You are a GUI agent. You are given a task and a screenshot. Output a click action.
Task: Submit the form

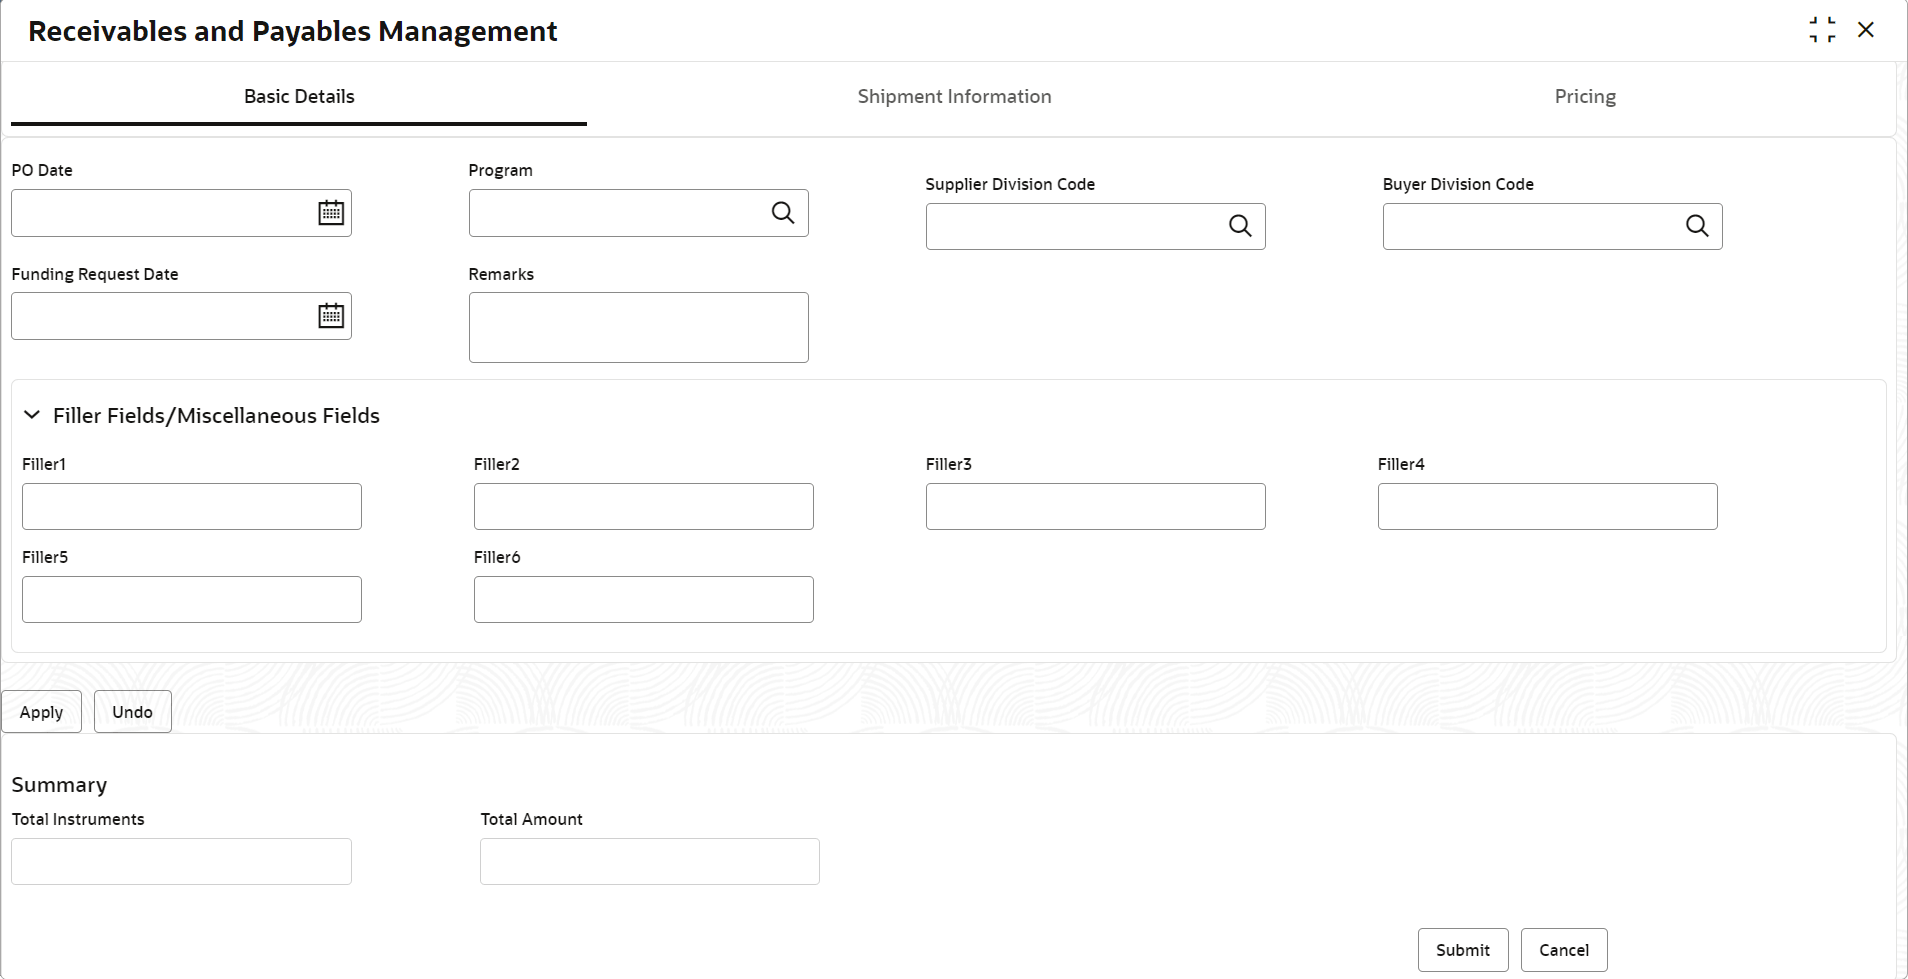[x=1462, y=950]
